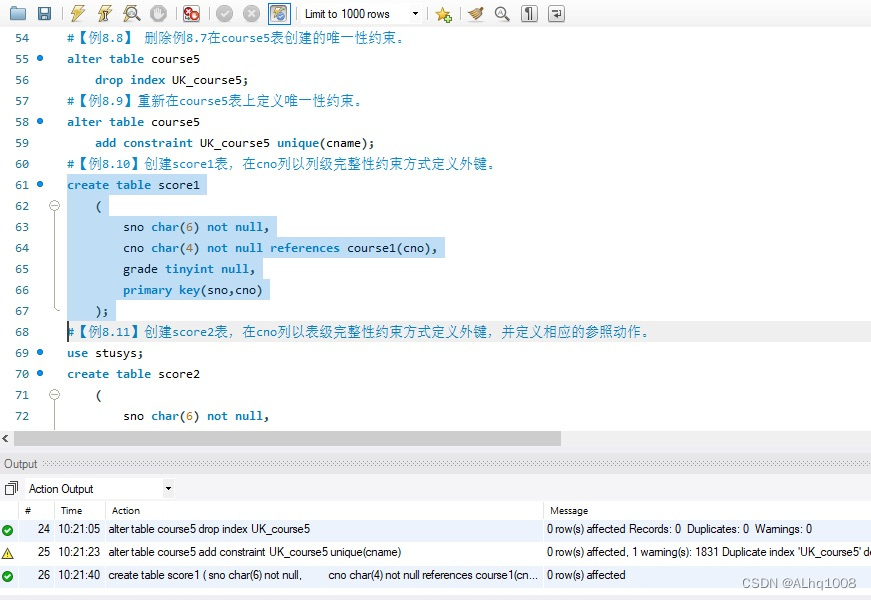Click the Time column header
Screen dimensions: 871x600
point(71,511)
